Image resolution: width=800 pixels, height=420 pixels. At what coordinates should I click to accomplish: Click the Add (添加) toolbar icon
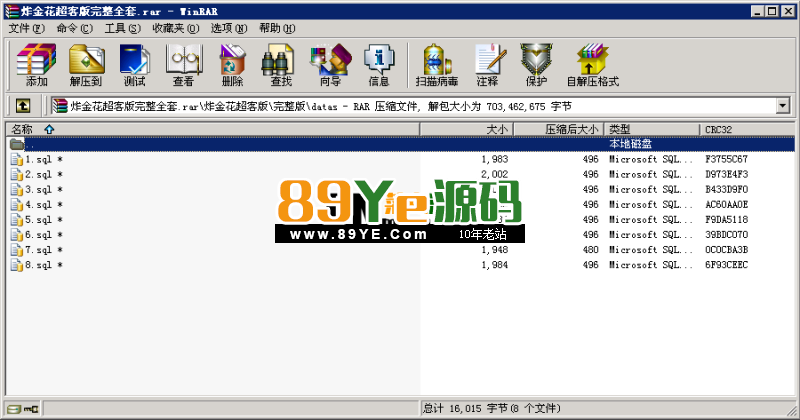tap(36, 65)
